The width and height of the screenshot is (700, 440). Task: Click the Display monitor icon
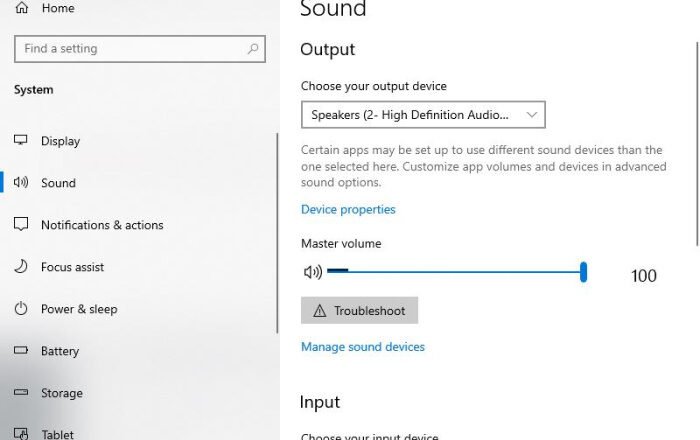click(21, 141)
